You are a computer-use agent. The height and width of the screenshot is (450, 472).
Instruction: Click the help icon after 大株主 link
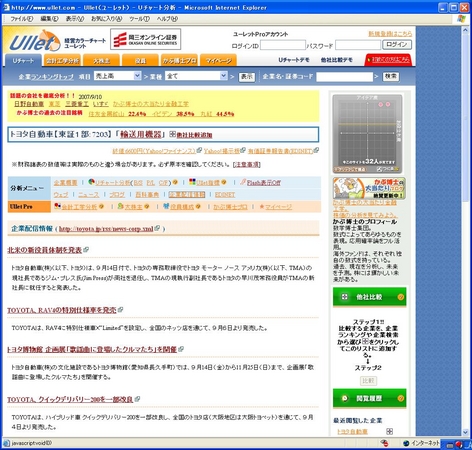[x=146, y=207]
